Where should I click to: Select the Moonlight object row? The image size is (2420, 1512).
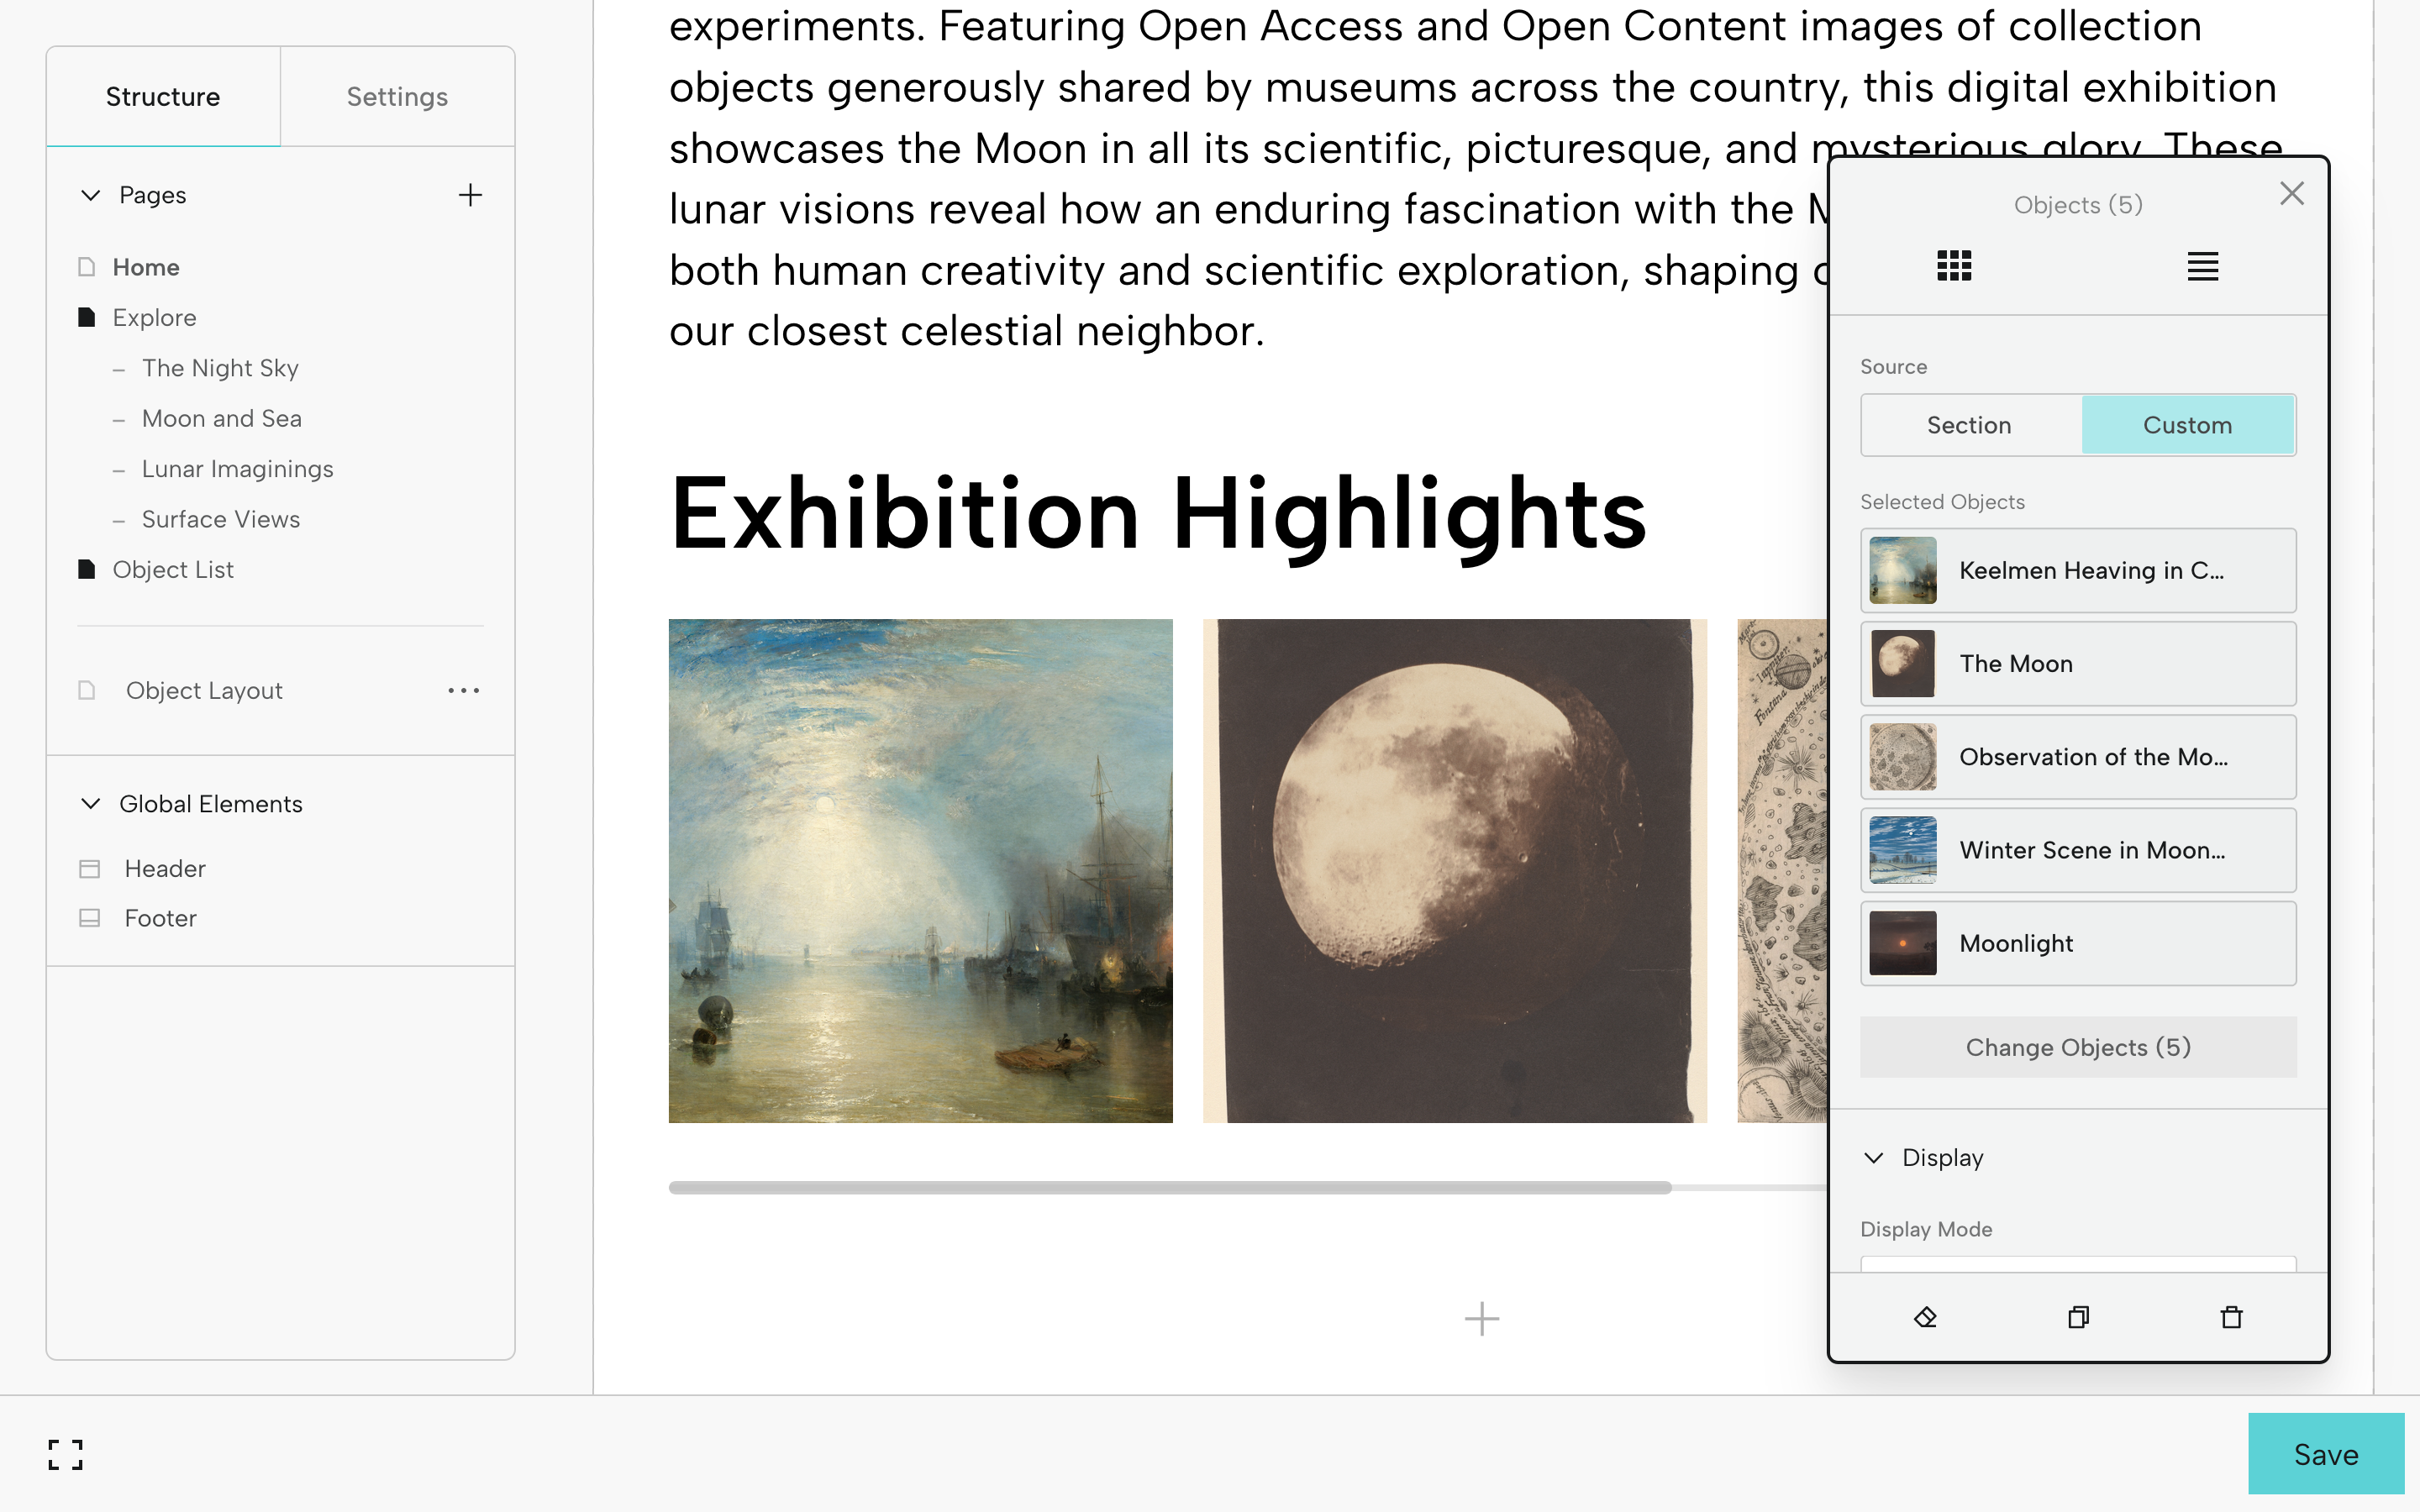click(x=2078, y=943)
